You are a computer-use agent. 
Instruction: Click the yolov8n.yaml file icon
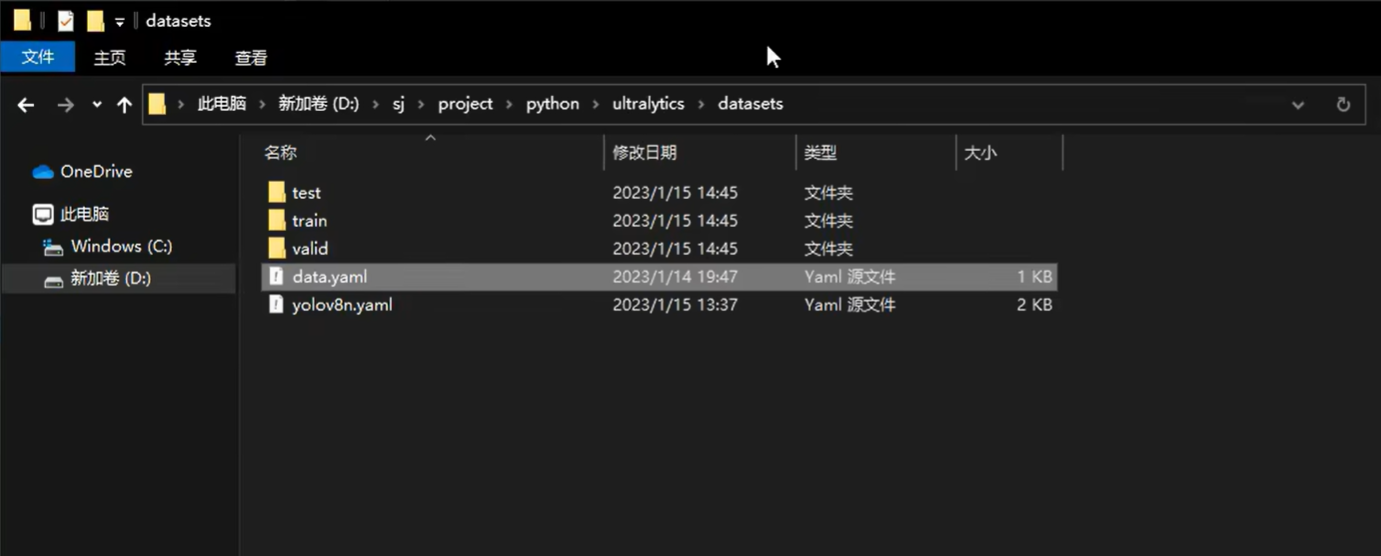(277, 304)
